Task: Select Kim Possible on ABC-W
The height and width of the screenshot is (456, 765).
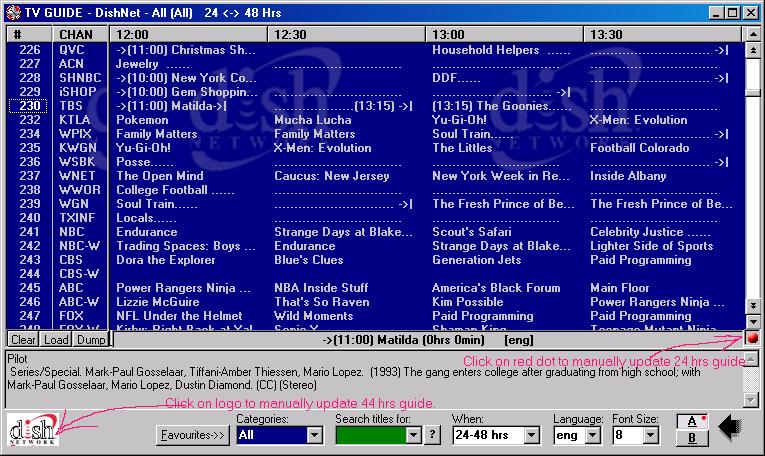Action: (x=467, y=302)
